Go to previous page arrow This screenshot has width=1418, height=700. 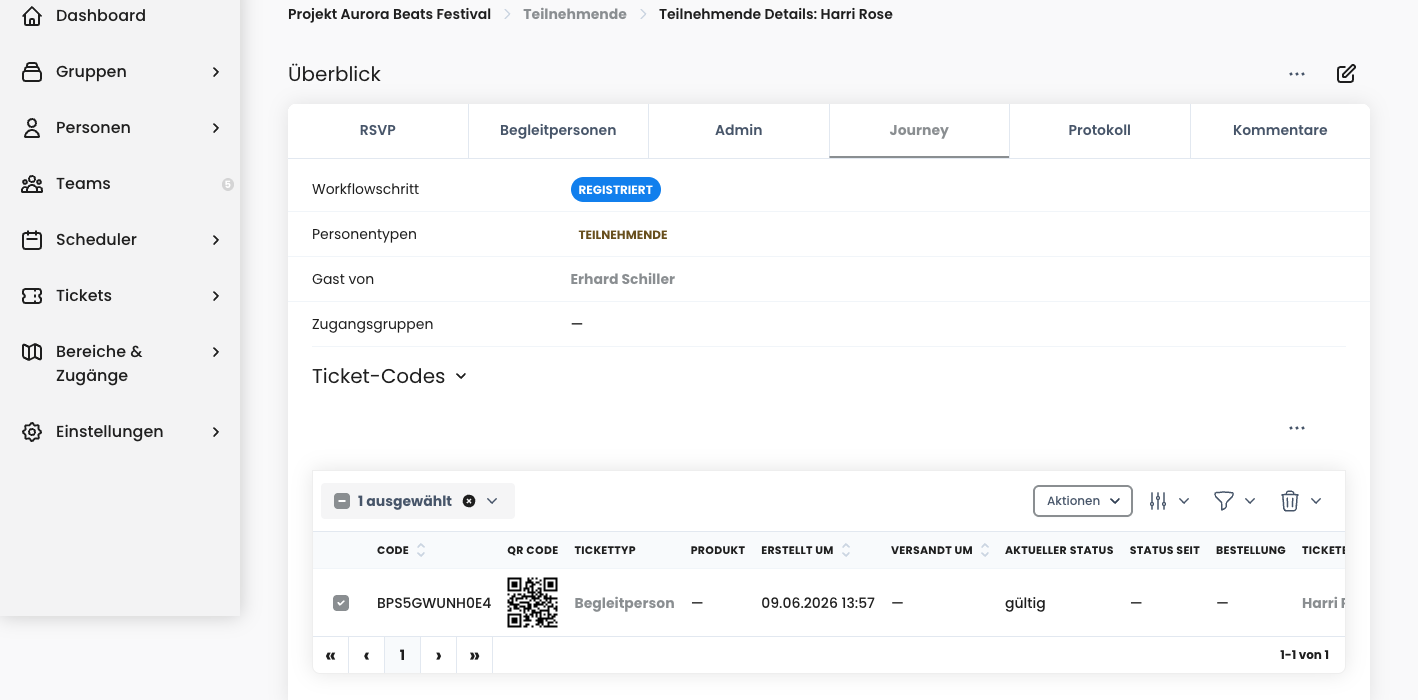click(x=367, y=655)
